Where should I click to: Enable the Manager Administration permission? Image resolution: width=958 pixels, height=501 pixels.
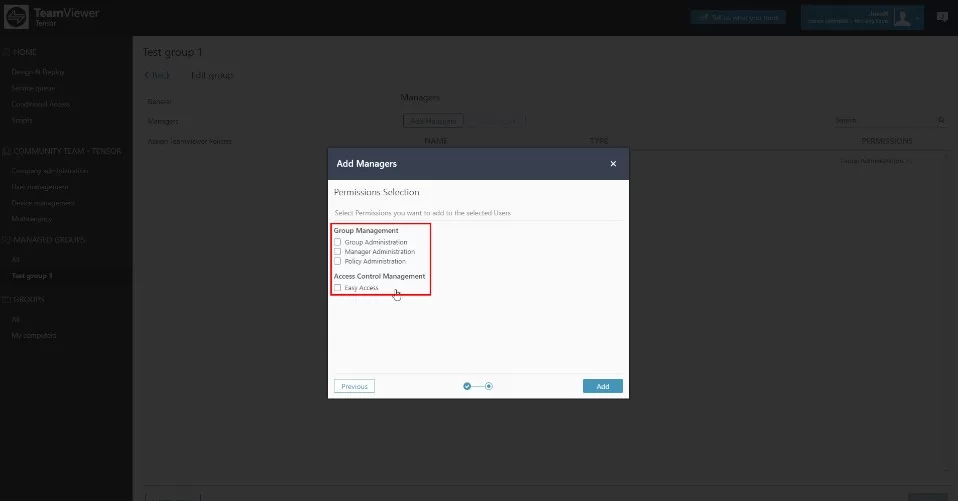click(337, 252)
